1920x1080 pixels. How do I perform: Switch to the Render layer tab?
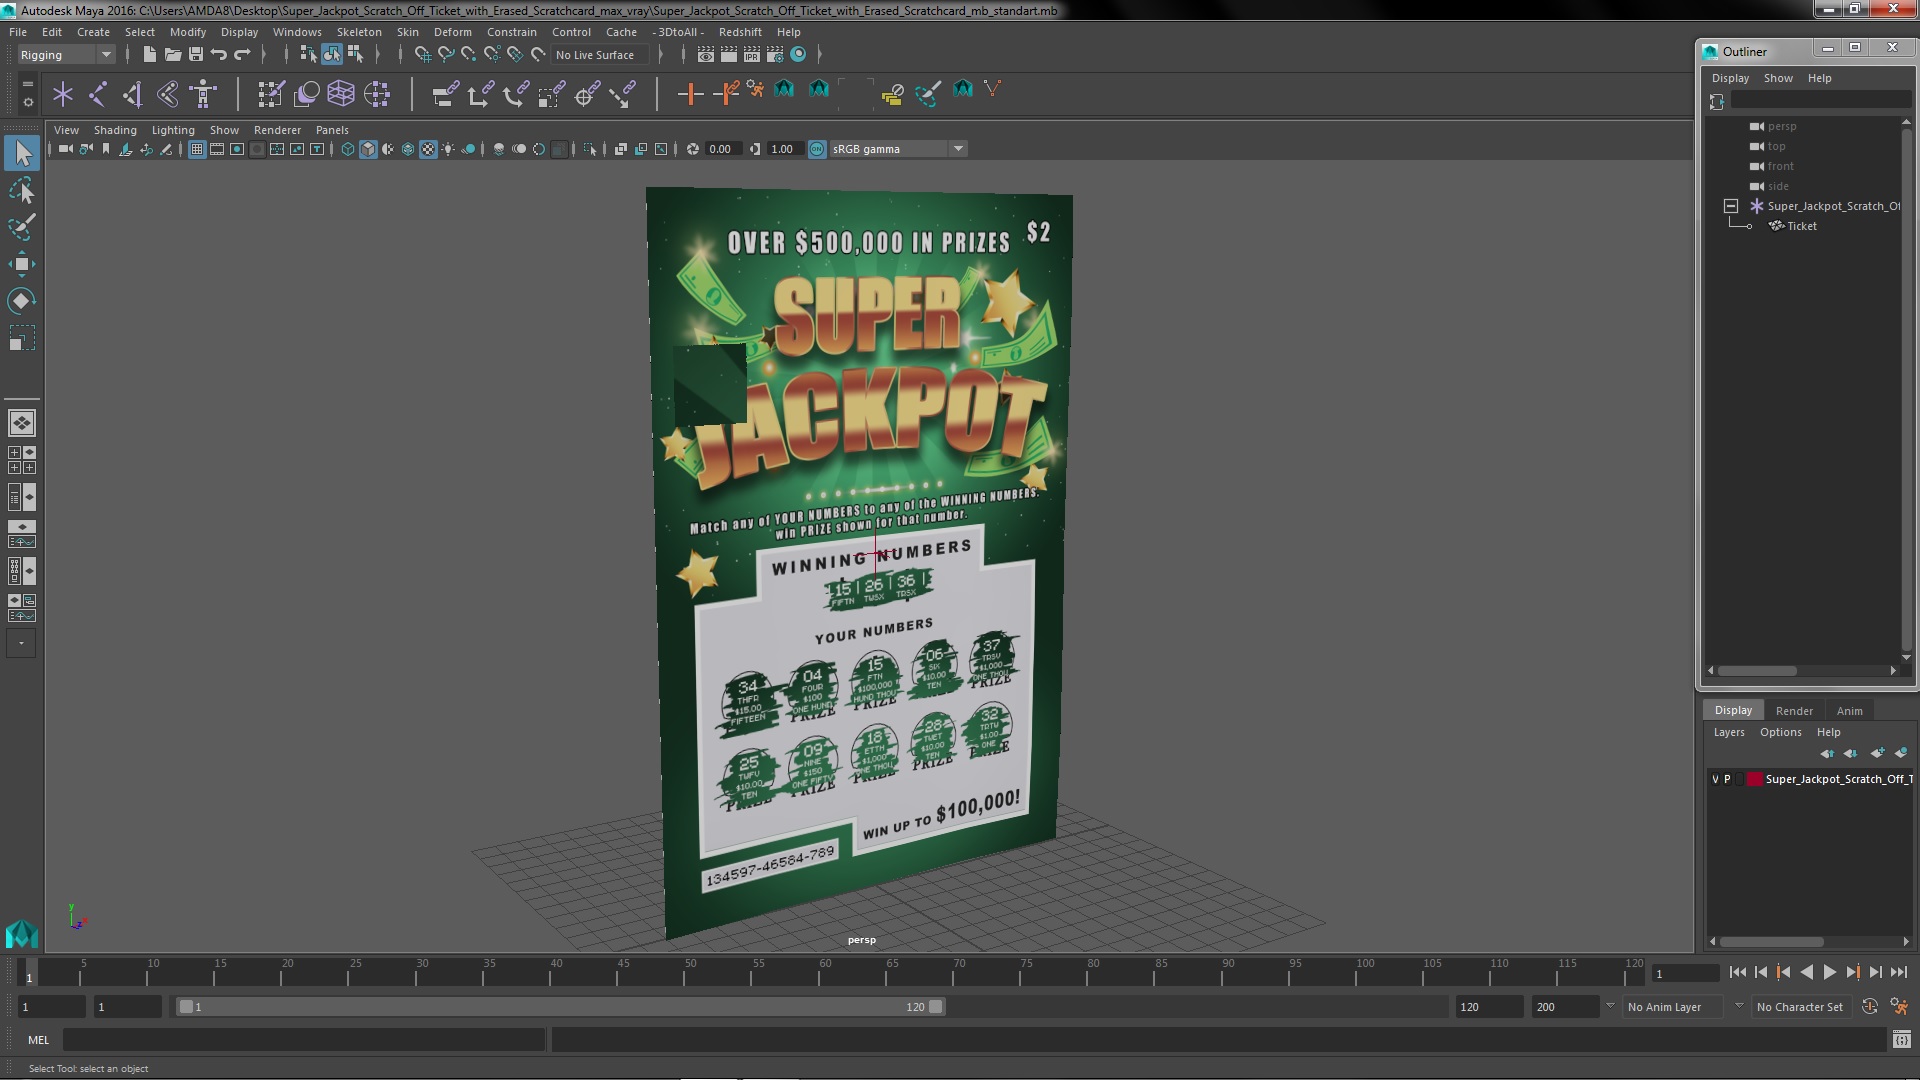pos(1793,710)
